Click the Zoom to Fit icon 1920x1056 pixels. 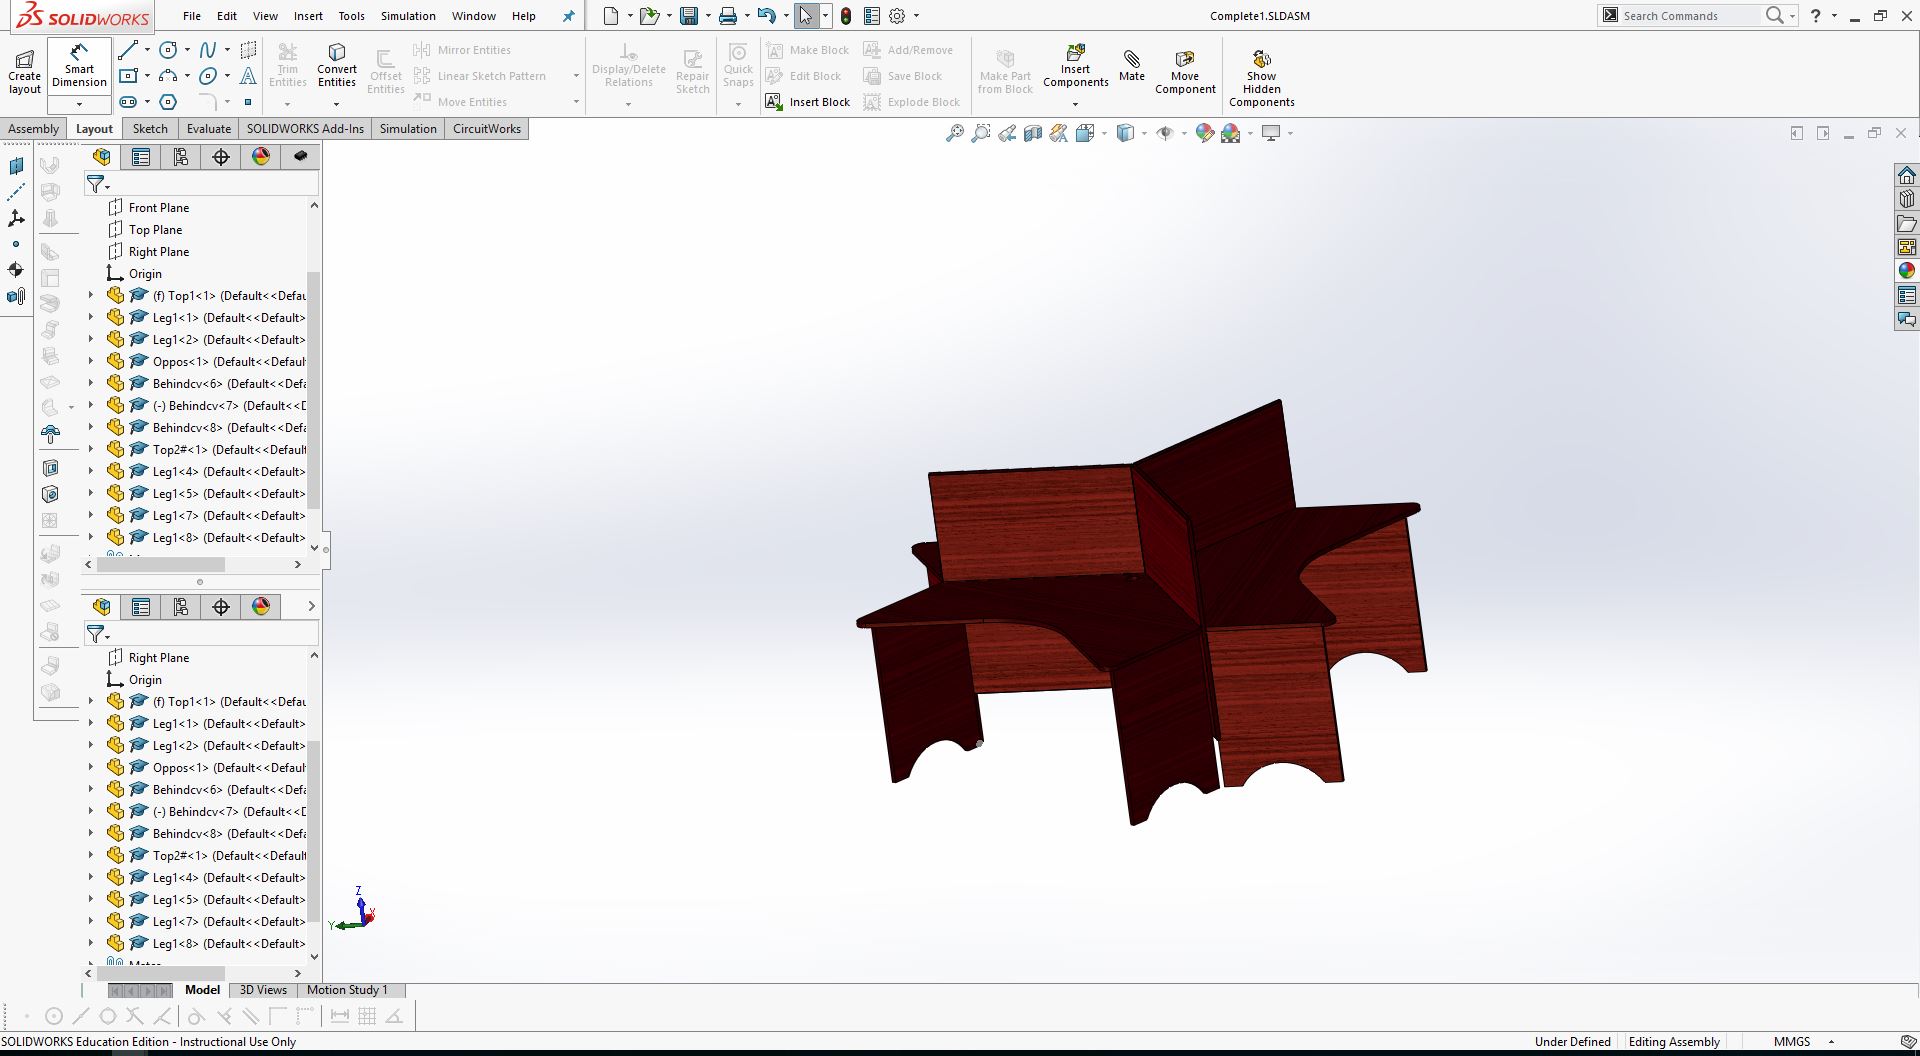pyautogui.click(x=955, y=133)
